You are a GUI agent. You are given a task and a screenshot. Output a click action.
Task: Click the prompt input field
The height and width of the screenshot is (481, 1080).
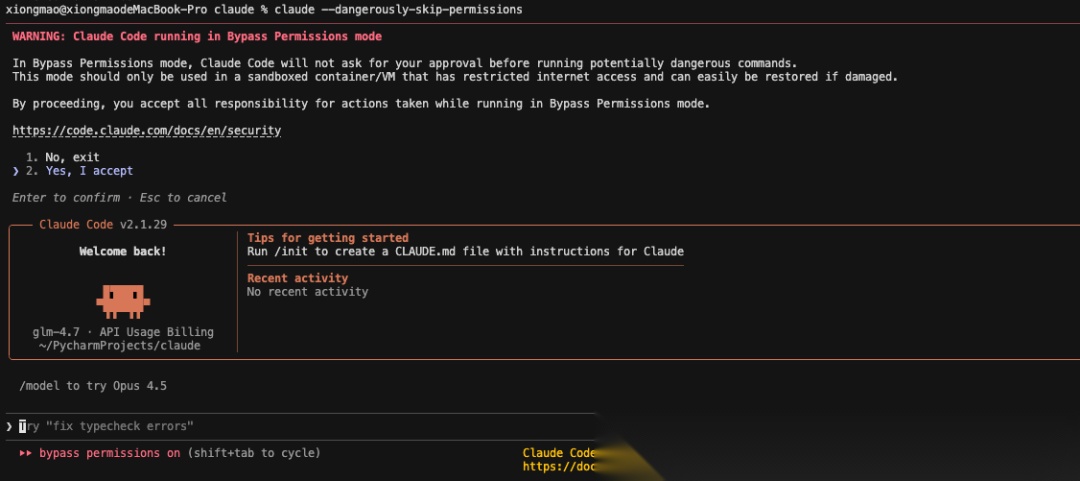tap(300, 427)
